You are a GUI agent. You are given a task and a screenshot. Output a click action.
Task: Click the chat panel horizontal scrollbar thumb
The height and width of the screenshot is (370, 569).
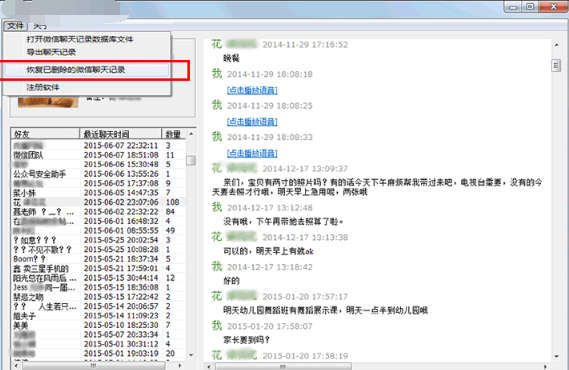click(x=283, y=367)
